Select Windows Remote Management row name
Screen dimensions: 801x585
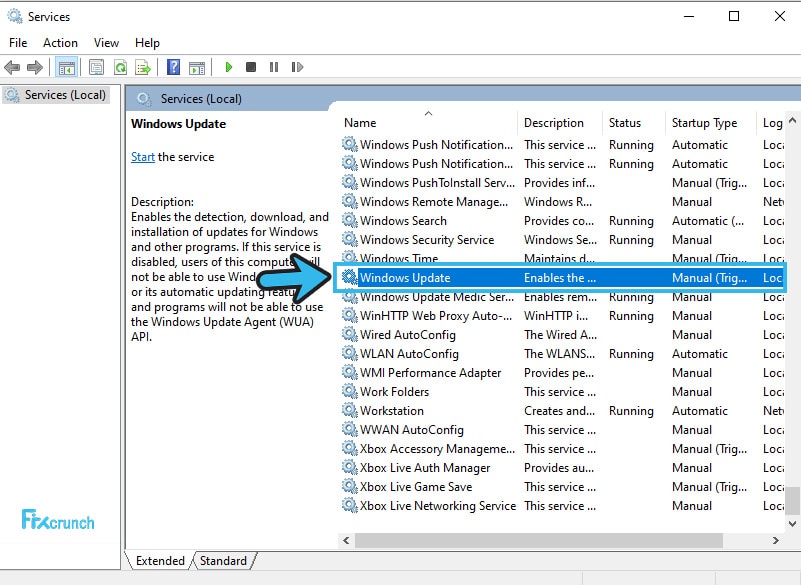pyautogui.click(x=434, y=201)
